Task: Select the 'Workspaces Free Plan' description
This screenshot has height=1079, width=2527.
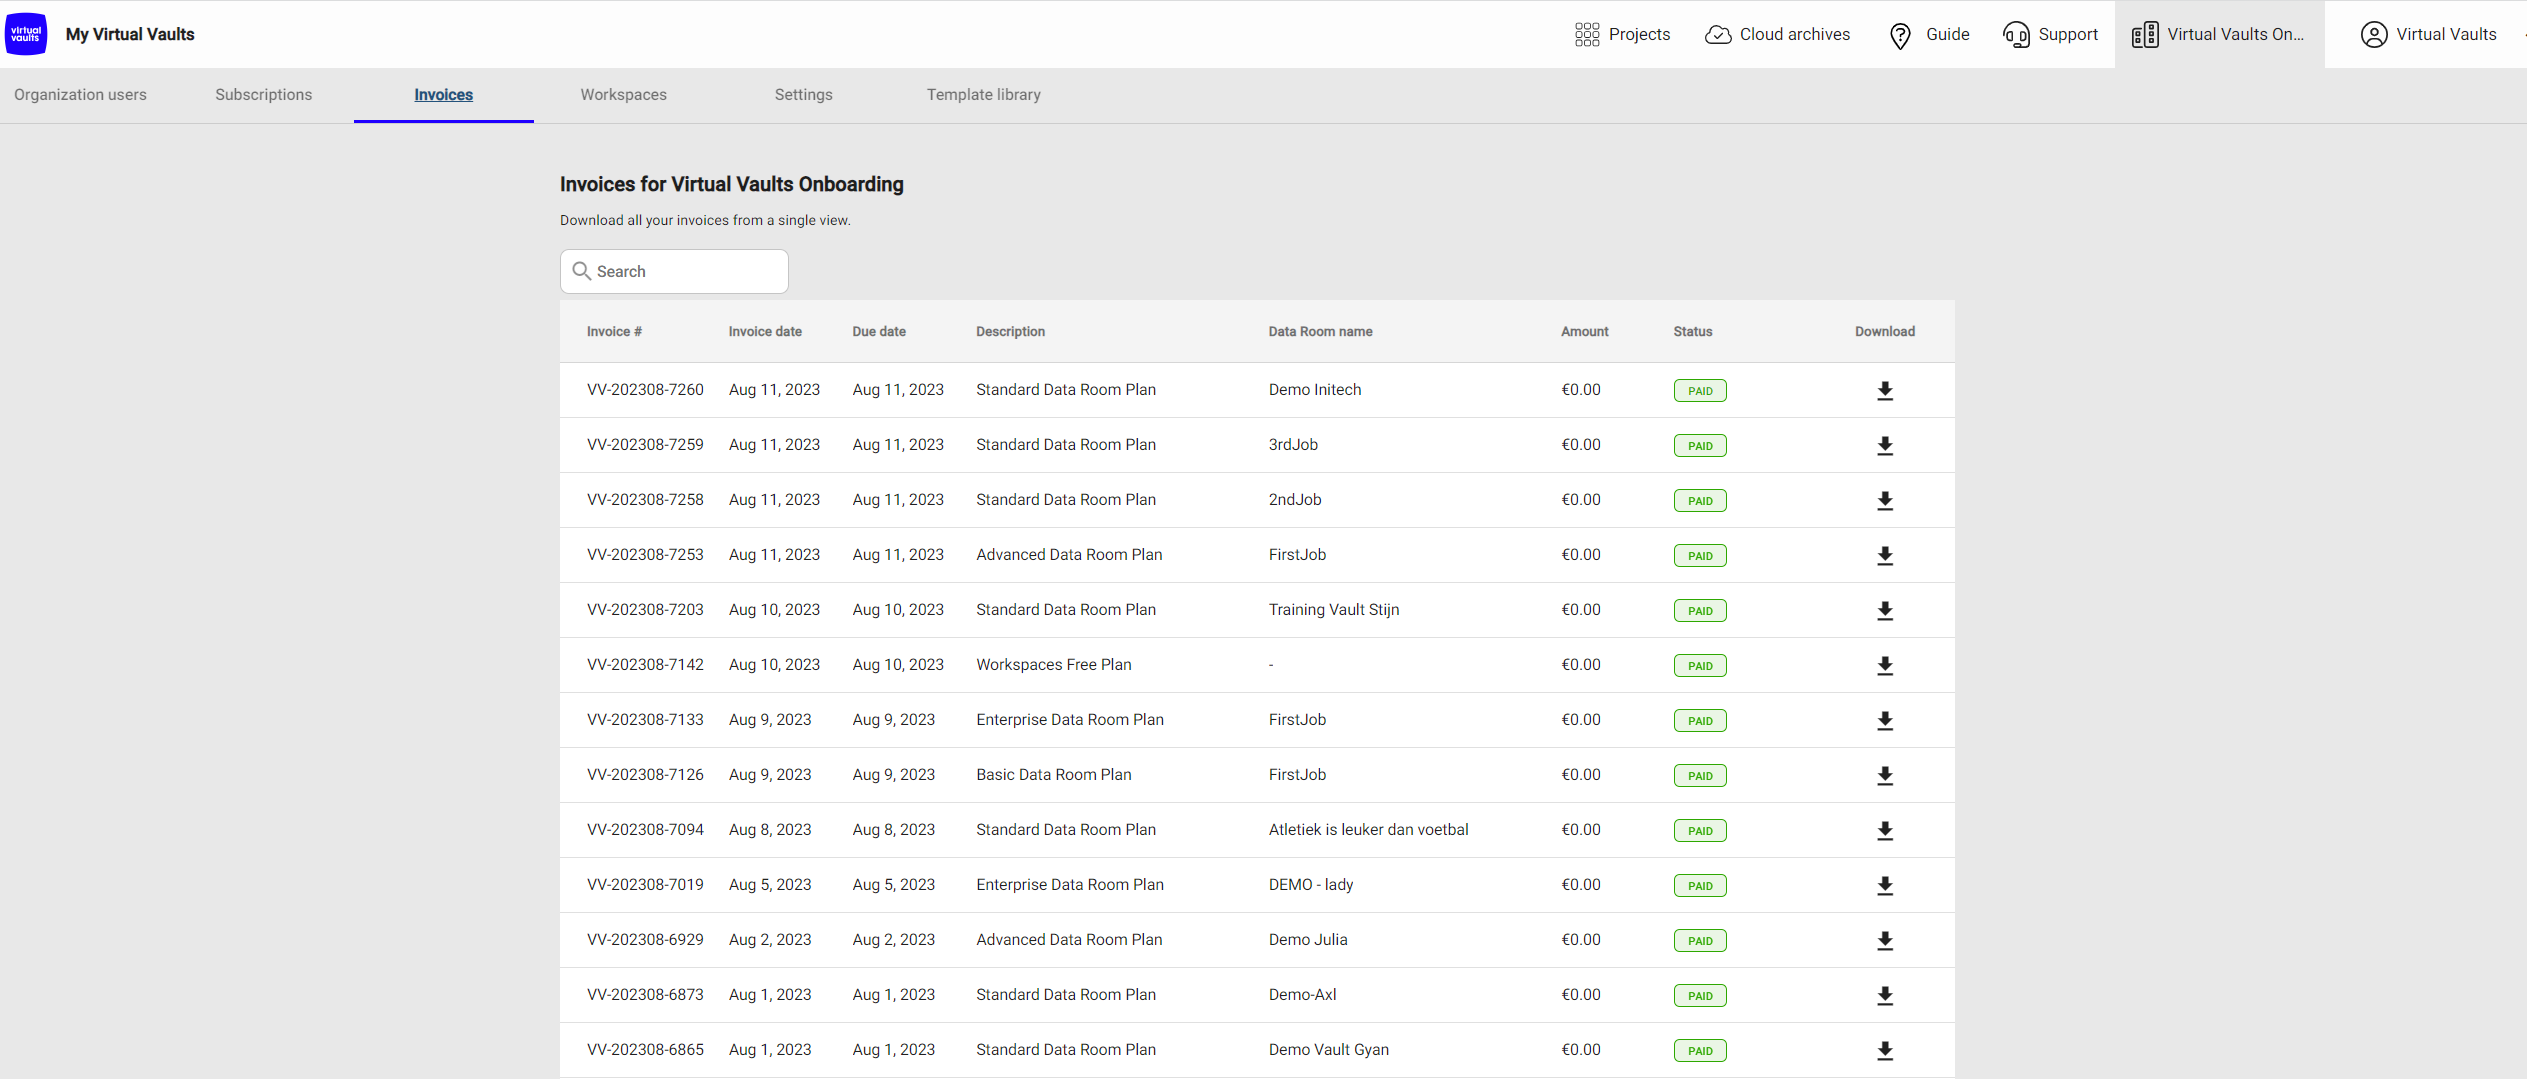Action: click(x=1054, y=665)
